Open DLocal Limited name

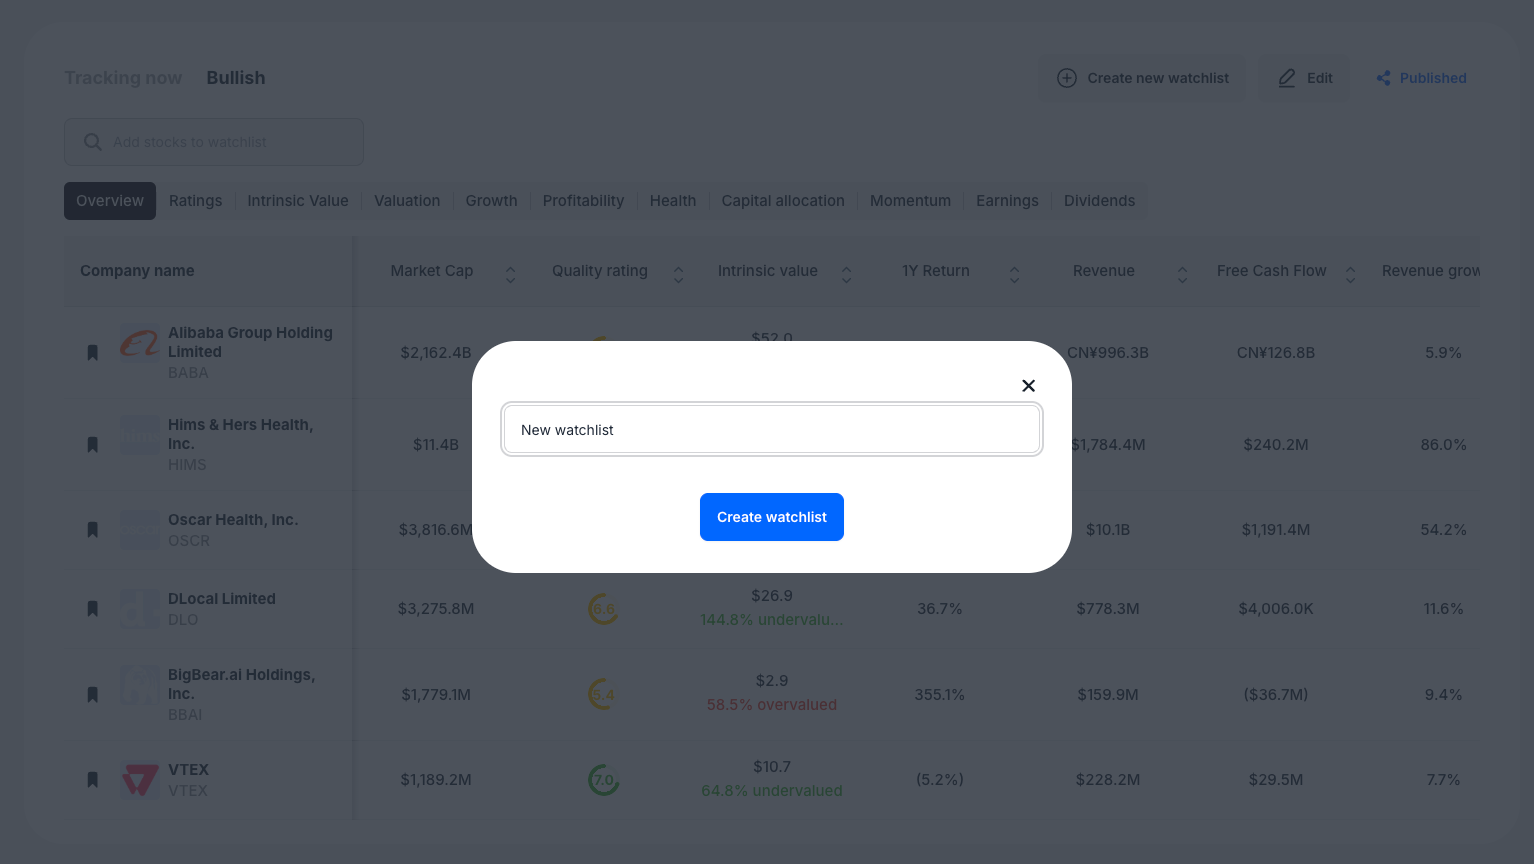pos(222,599)
